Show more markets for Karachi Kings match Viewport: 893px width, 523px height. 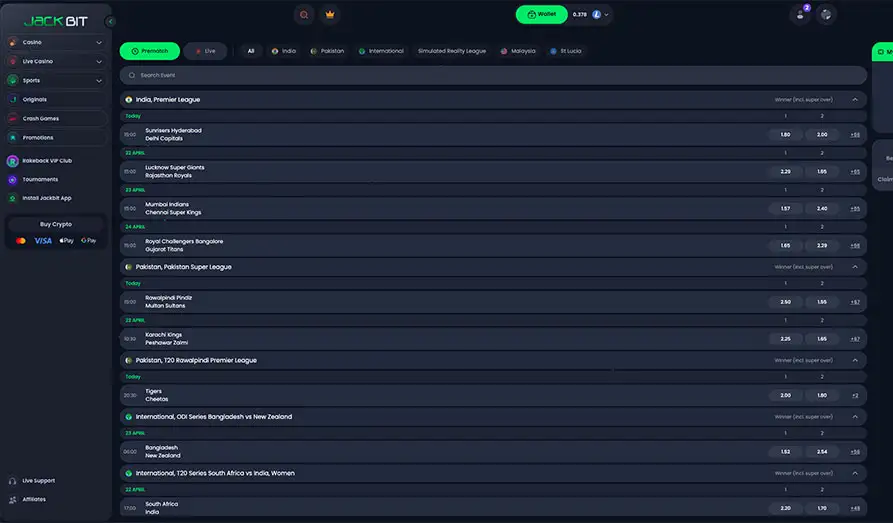[855, 340]
